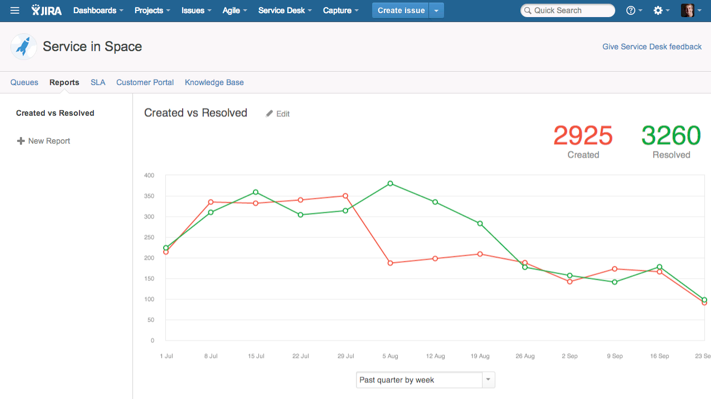Go to the JIRA logo home
The width and height of the screenshot is (711, 399).
(x=46, y=10)
